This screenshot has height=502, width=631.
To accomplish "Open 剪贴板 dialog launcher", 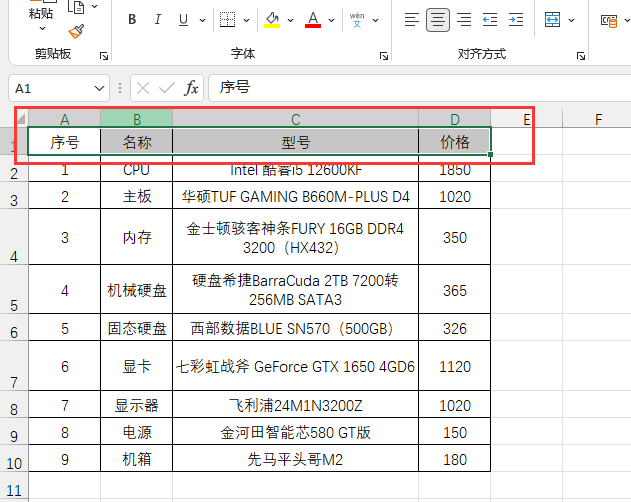I will [104, 56].
